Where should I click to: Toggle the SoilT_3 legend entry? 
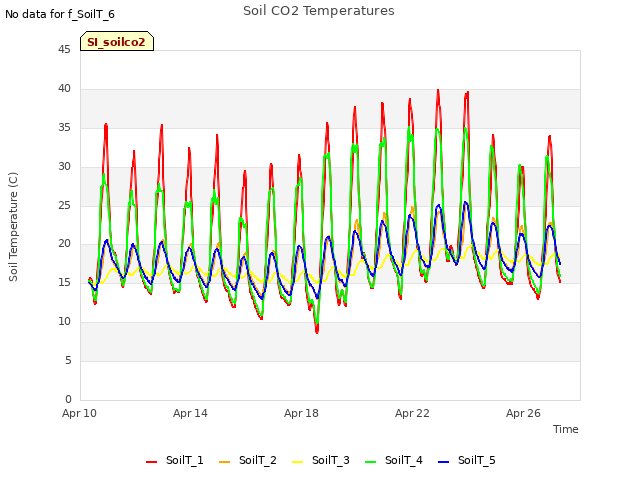[321, 460]
